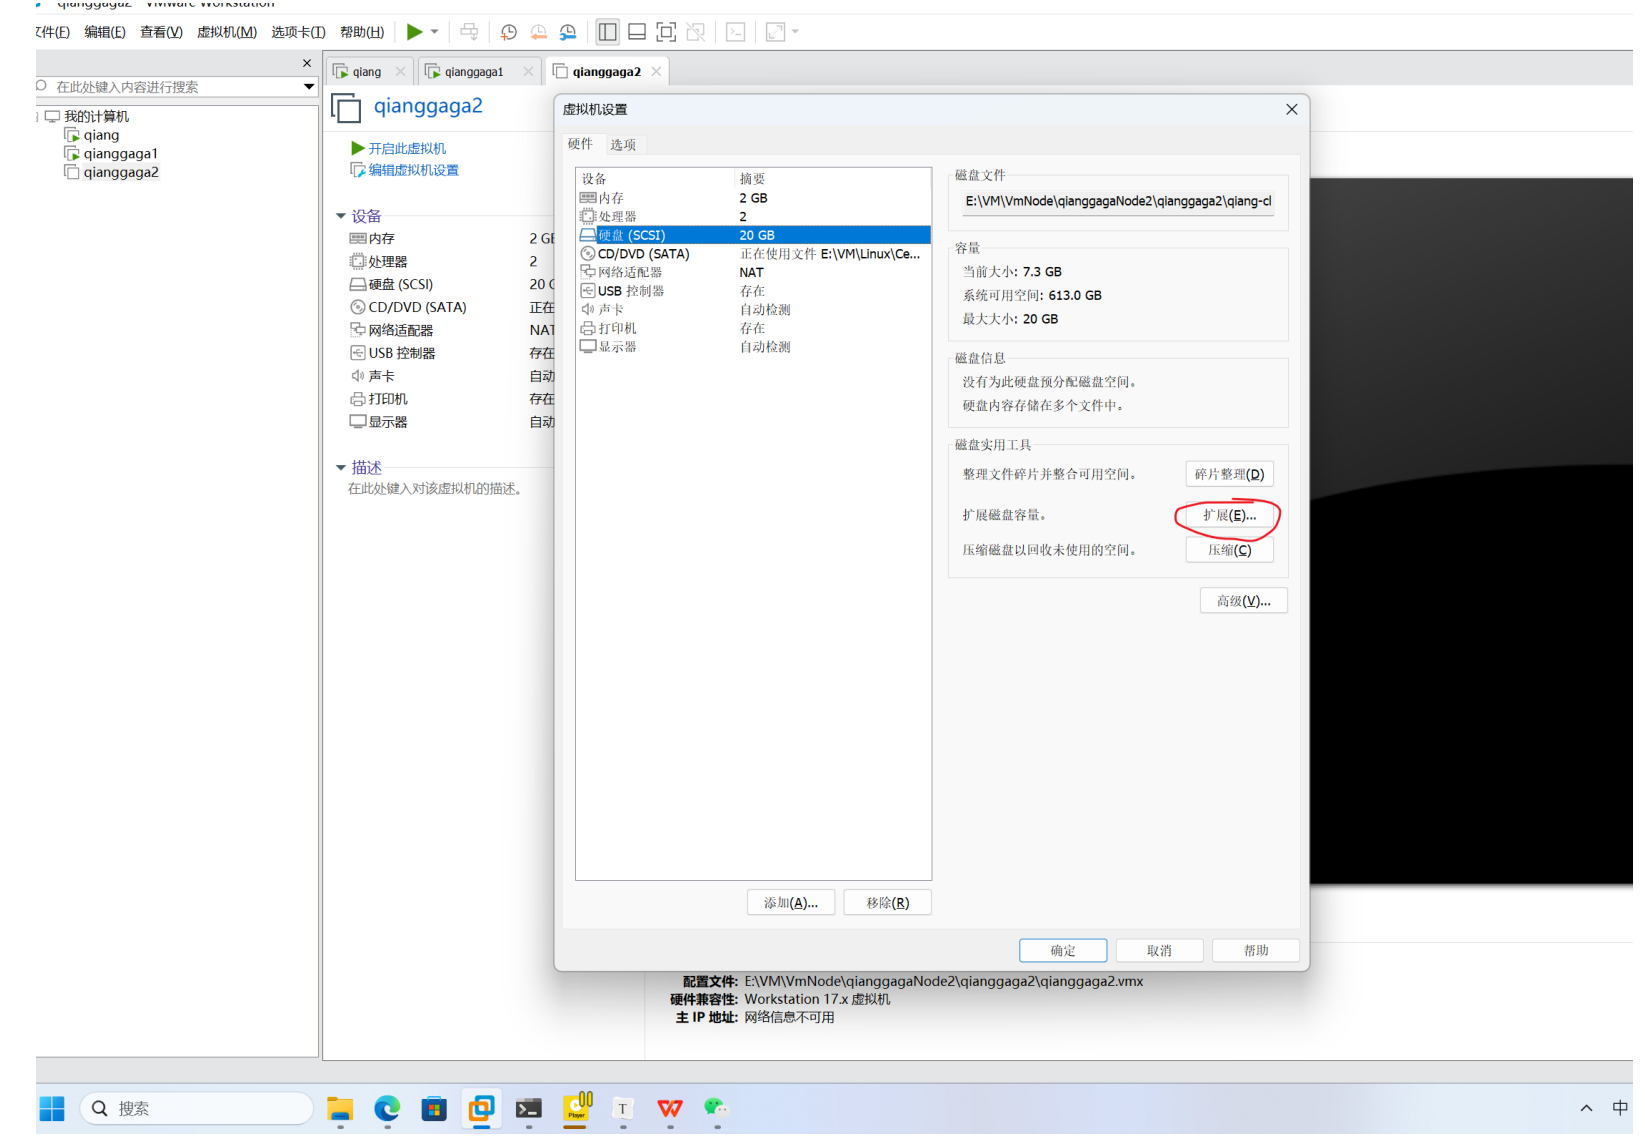Viewport: 1645px width, 1144px height.
Task: Select 打印机 row in hardware list
Action: [x=754, y=328]
